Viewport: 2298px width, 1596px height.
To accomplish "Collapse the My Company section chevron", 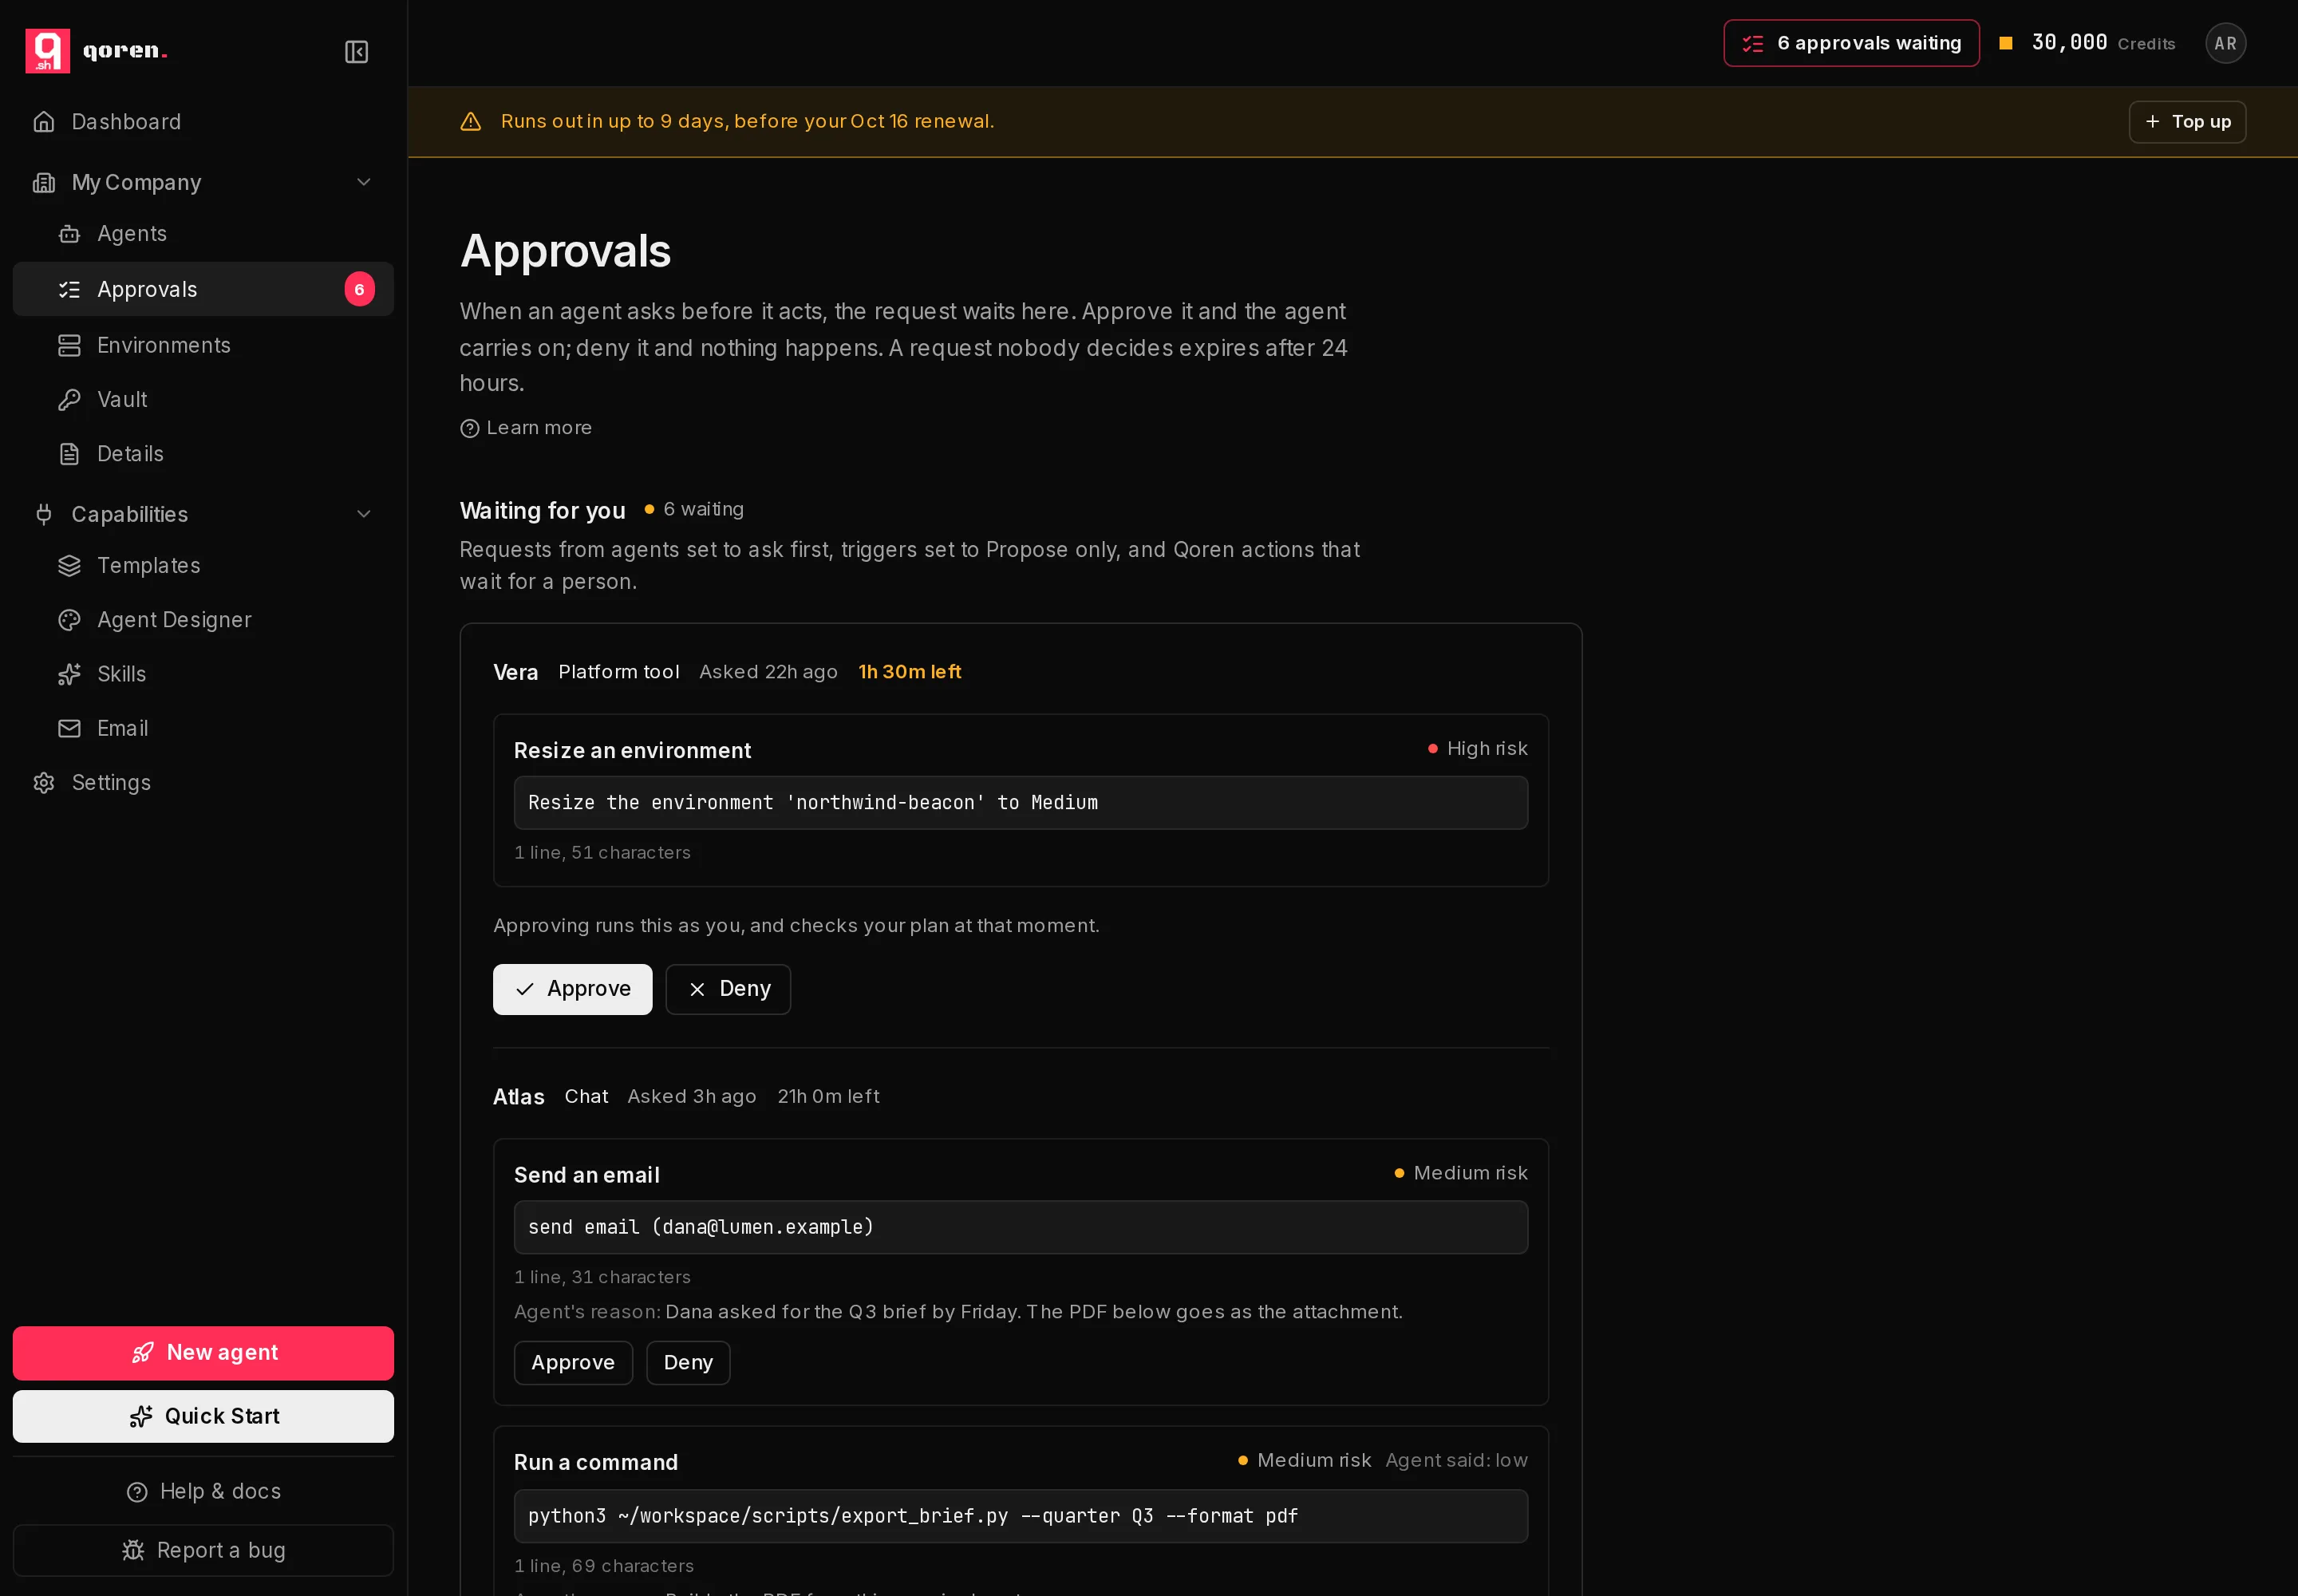I will (x=364, y=182).
